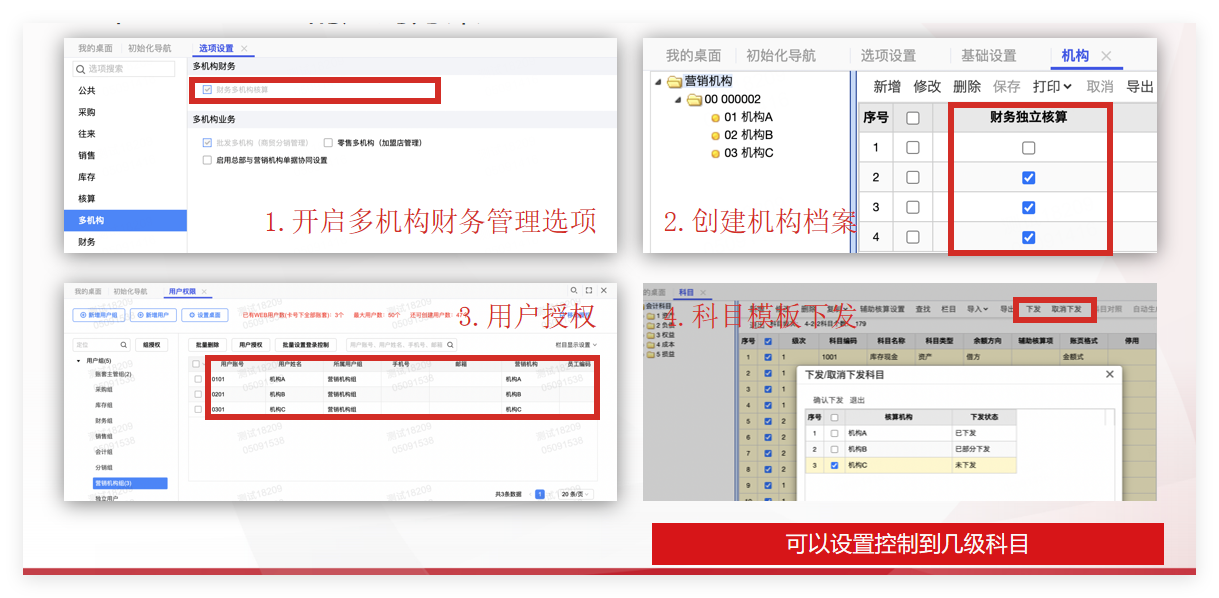1219x598 pixels.
Task: Click the 导出 export icon
Action: [1140, 87]
